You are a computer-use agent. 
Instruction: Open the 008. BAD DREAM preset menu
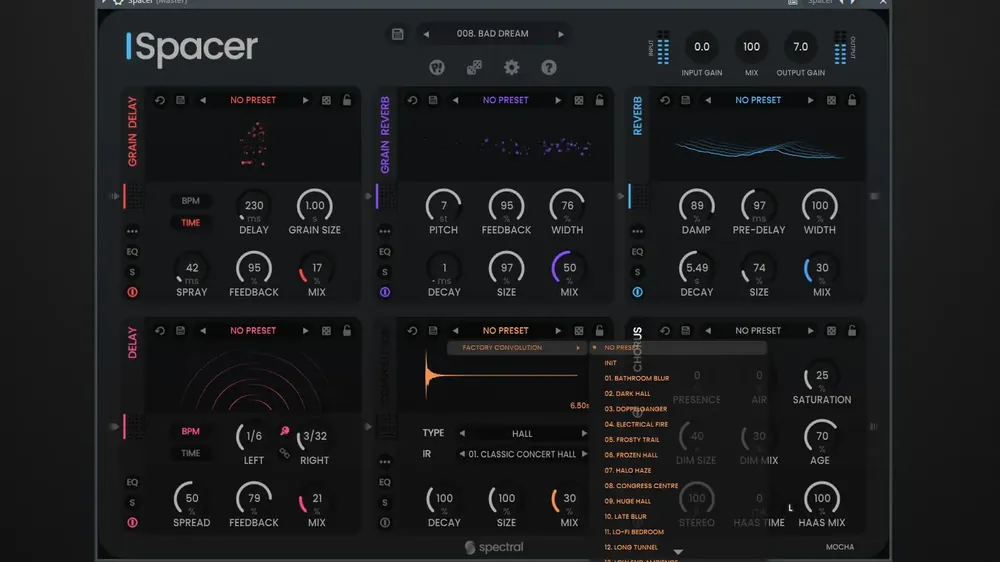492,33
